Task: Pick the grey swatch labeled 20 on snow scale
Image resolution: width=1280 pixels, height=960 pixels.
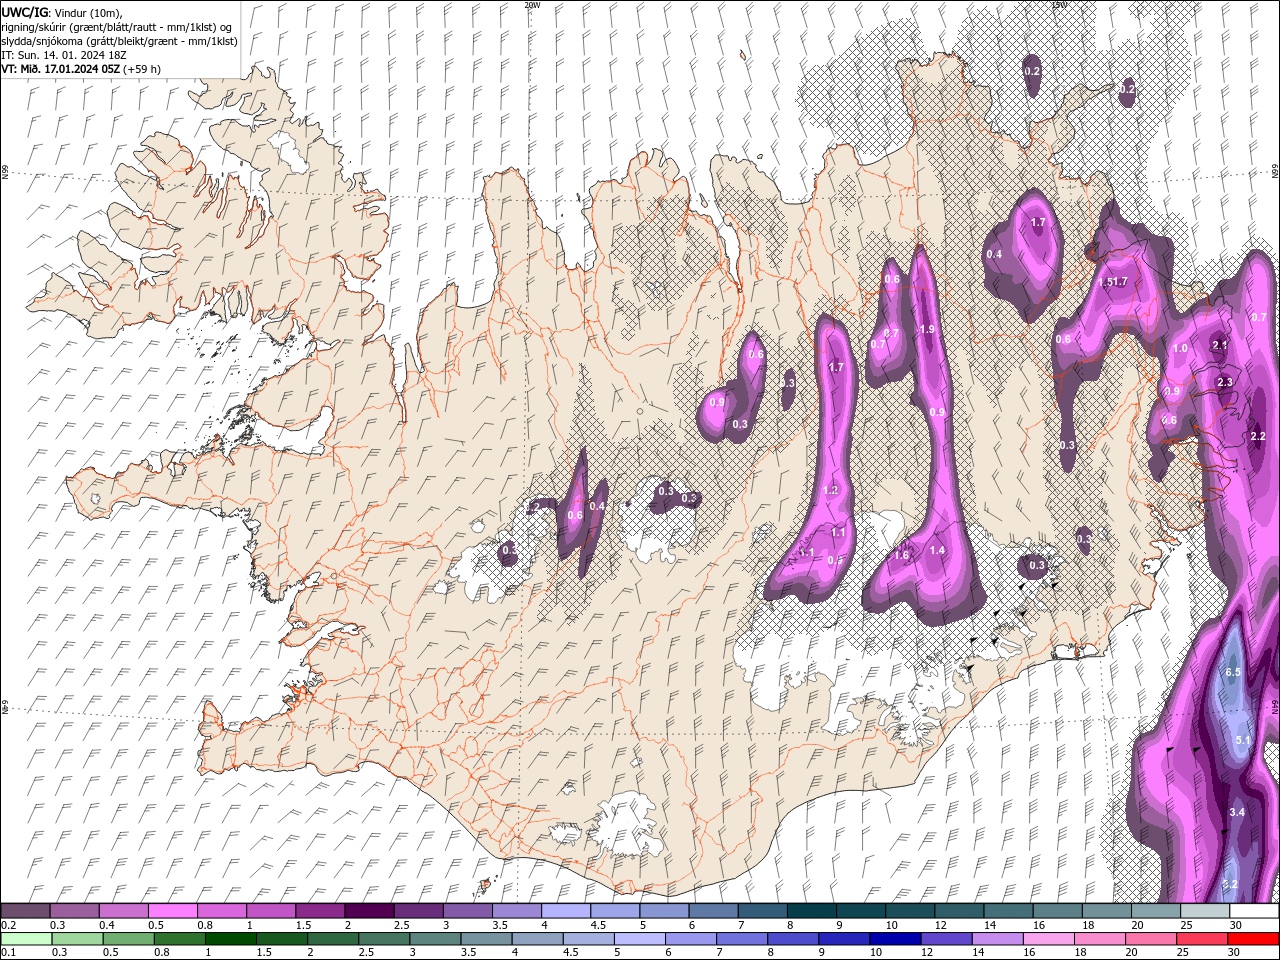Action: [1155, 911]
